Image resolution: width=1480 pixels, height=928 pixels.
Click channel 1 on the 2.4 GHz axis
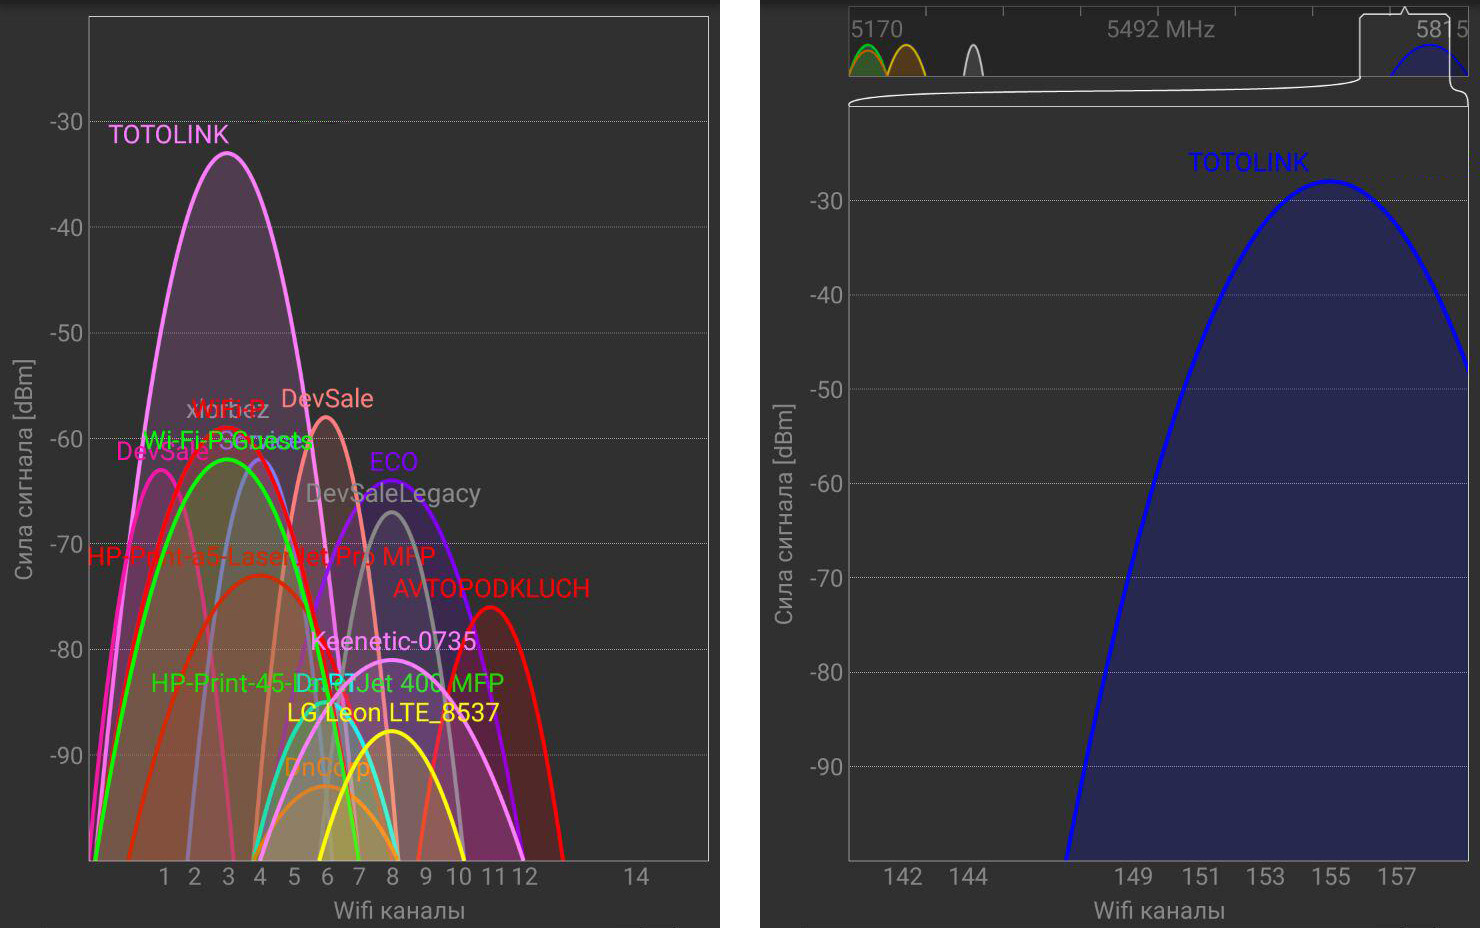coord(164,877)
